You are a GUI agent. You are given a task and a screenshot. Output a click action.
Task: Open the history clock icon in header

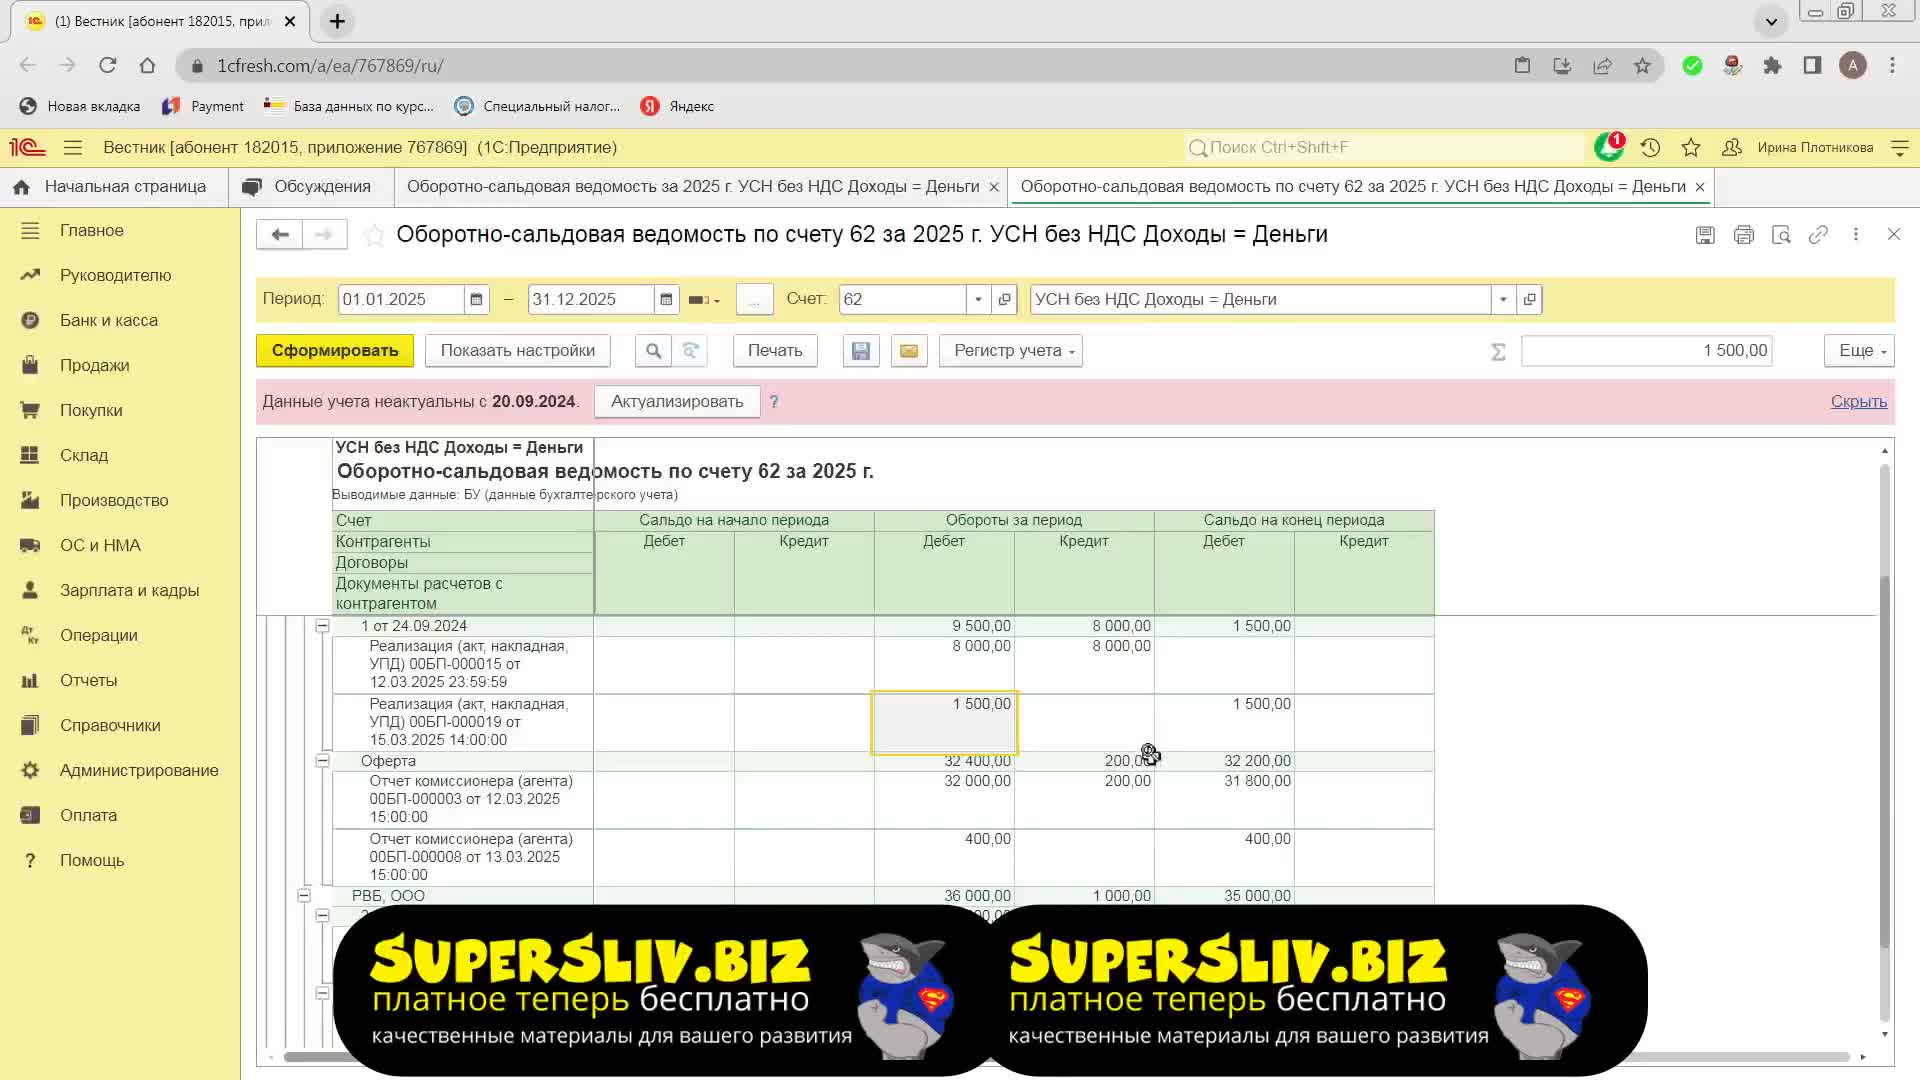1650,148
